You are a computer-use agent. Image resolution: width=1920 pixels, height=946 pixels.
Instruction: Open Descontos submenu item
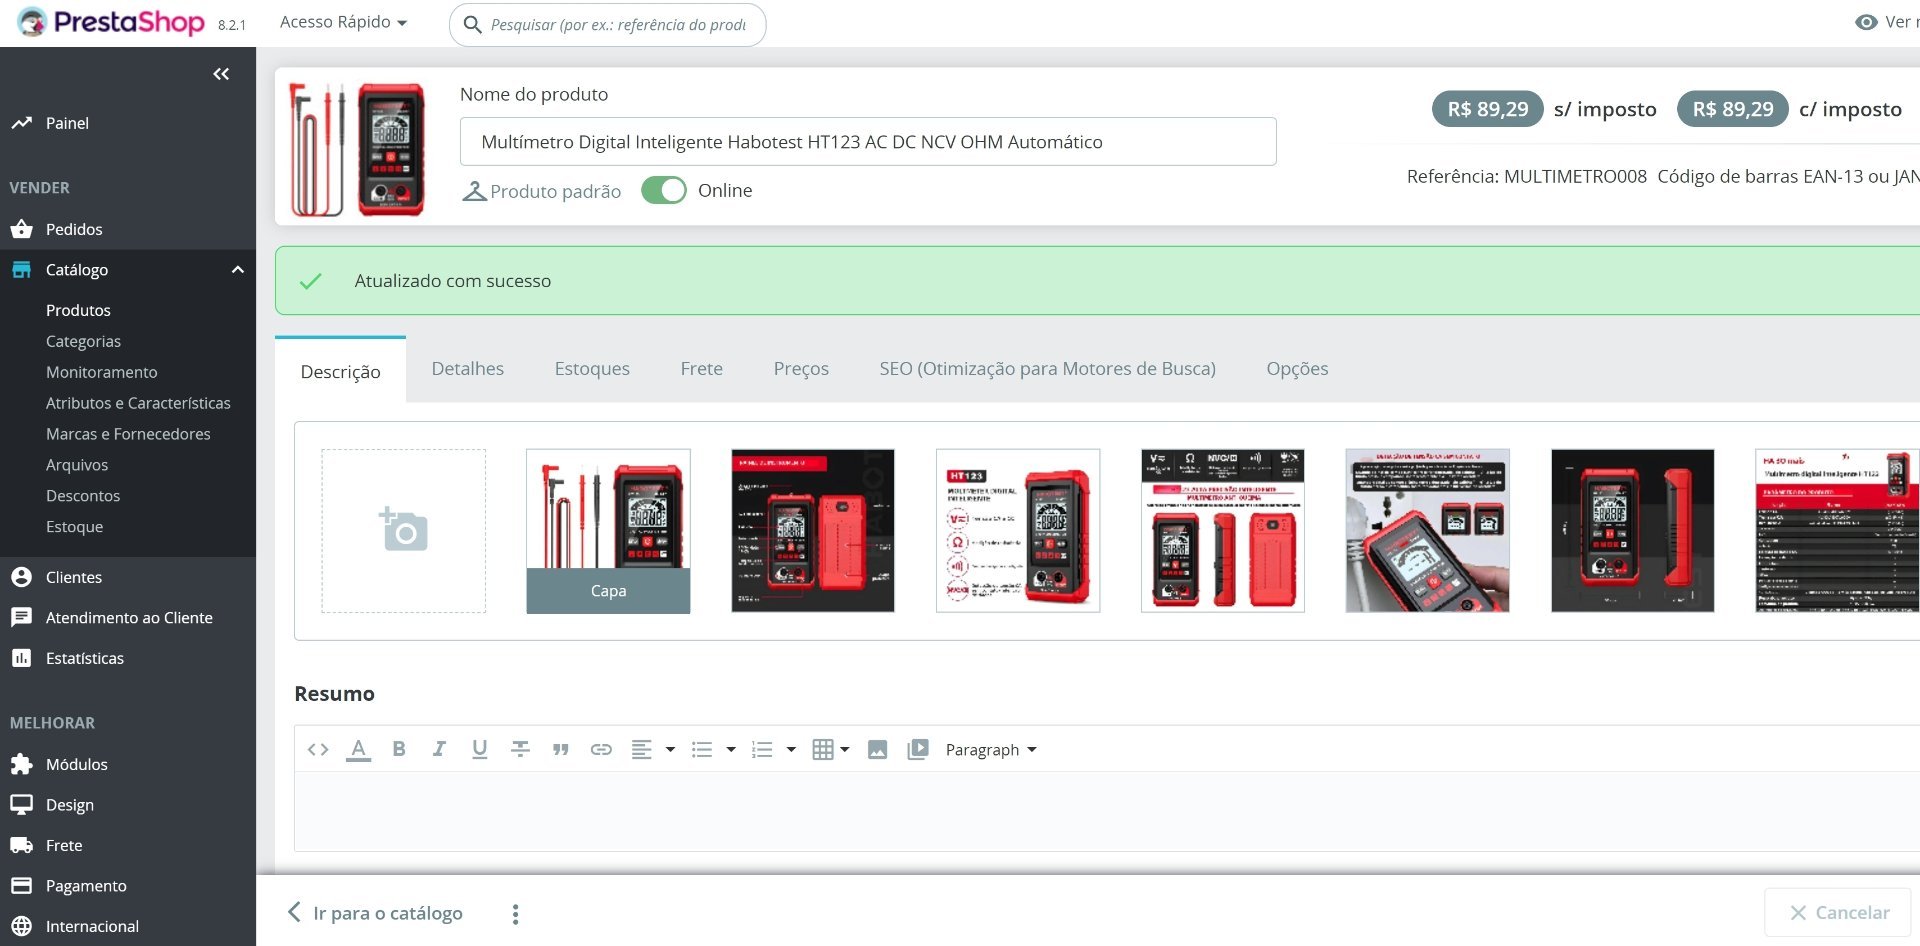click(83, 496)
